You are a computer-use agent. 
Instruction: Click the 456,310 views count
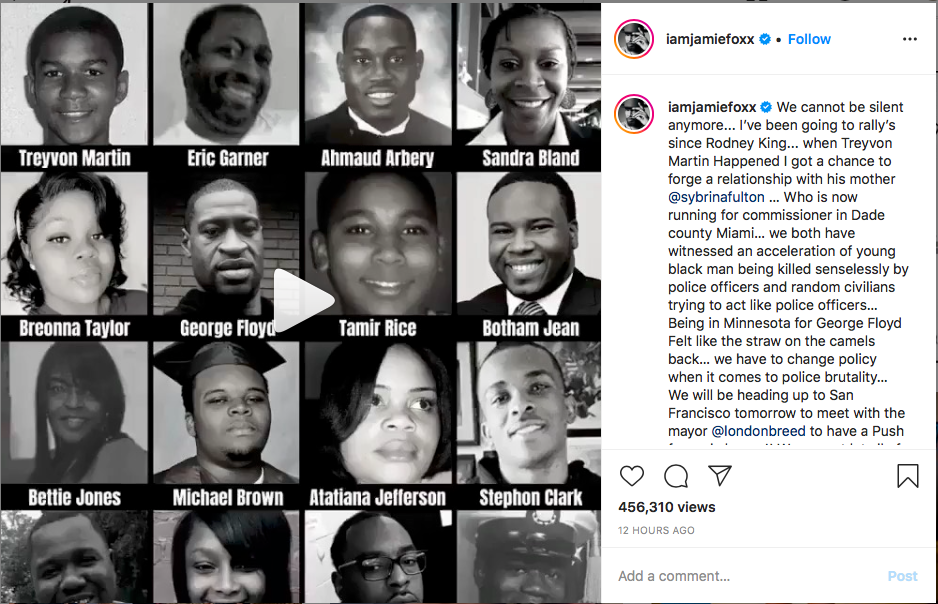(x=667, y=507)
